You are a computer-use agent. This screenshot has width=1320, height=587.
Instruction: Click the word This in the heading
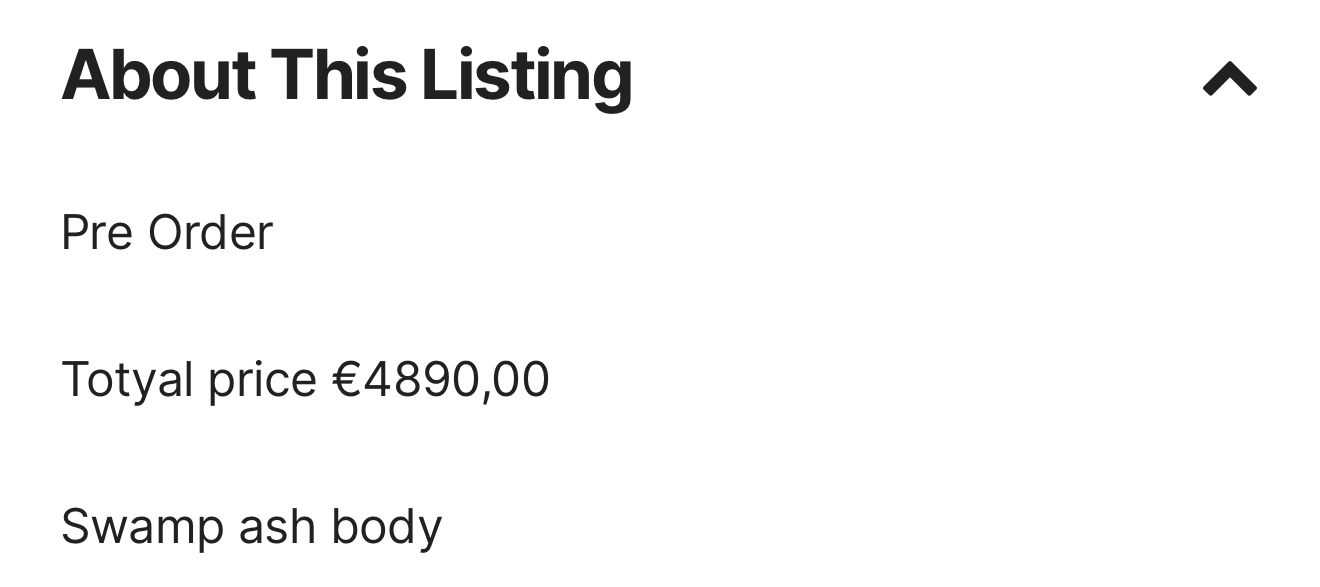point(338,76)
